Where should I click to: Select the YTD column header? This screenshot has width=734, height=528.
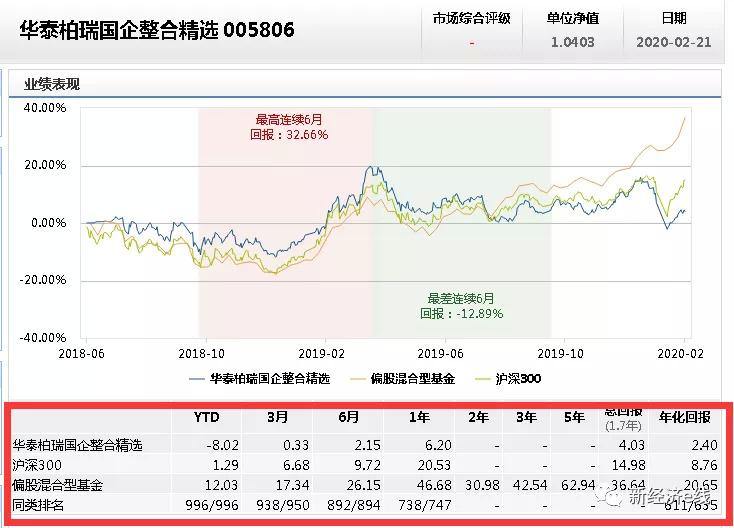point(206,417)
